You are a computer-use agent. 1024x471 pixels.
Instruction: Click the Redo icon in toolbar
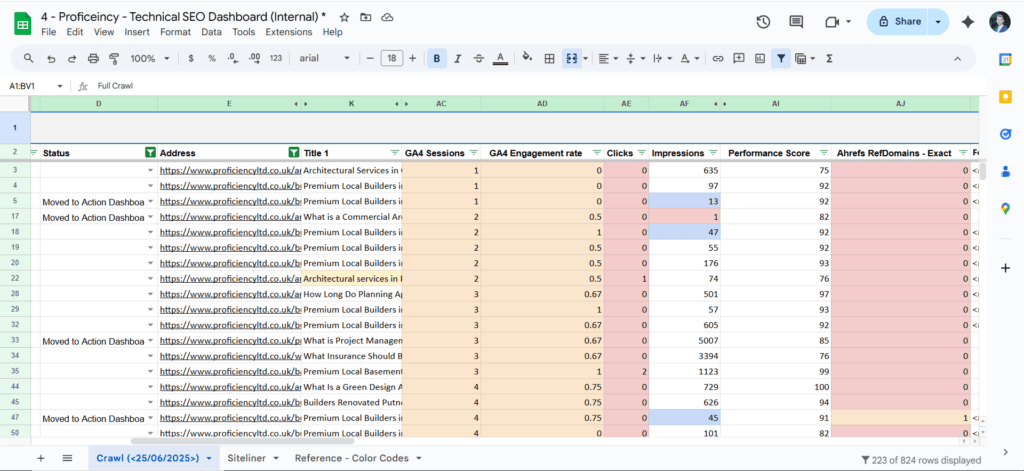[72, 59]
